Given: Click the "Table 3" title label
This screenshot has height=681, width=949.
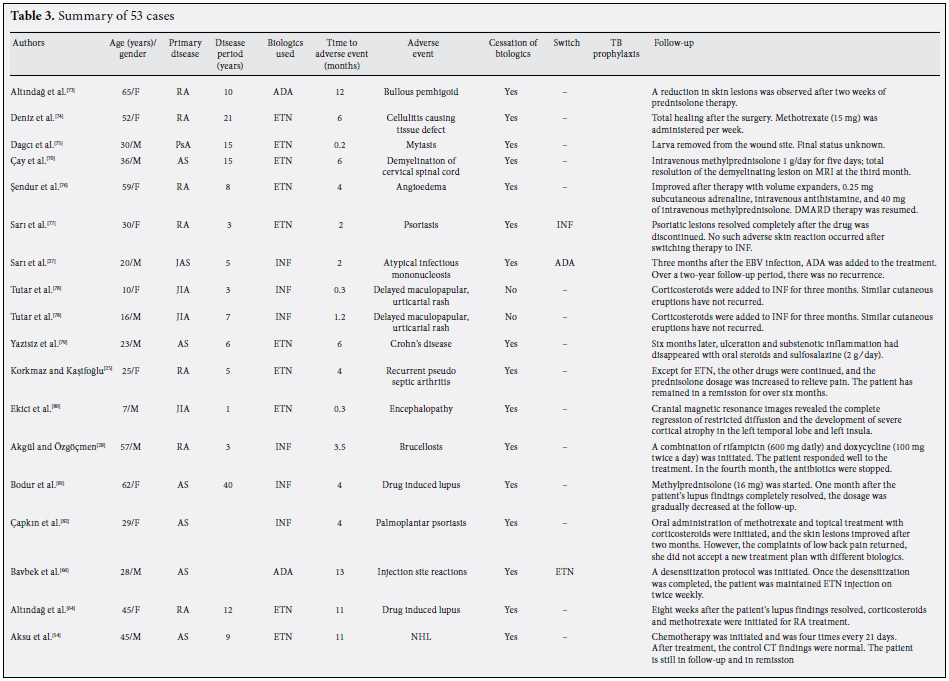Looking at the screenshot, I should [x=34, y=17].
